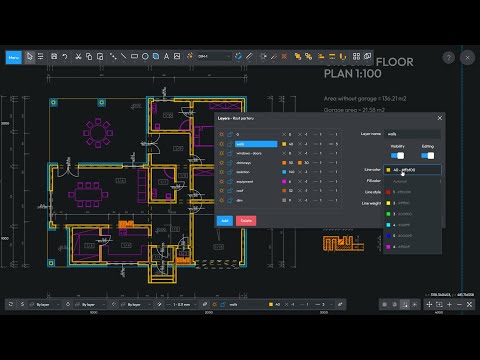Click the measure ruler icon
Image resolution: width=480 pixels, height=360 pixels.
pyautogui.click(x=249, y=56)
